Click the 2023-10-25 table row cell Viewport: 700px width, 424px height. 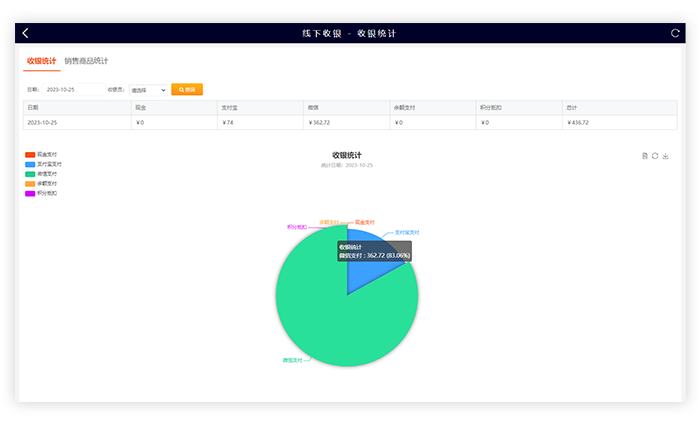pyautogui.click(x=40, y=122)
